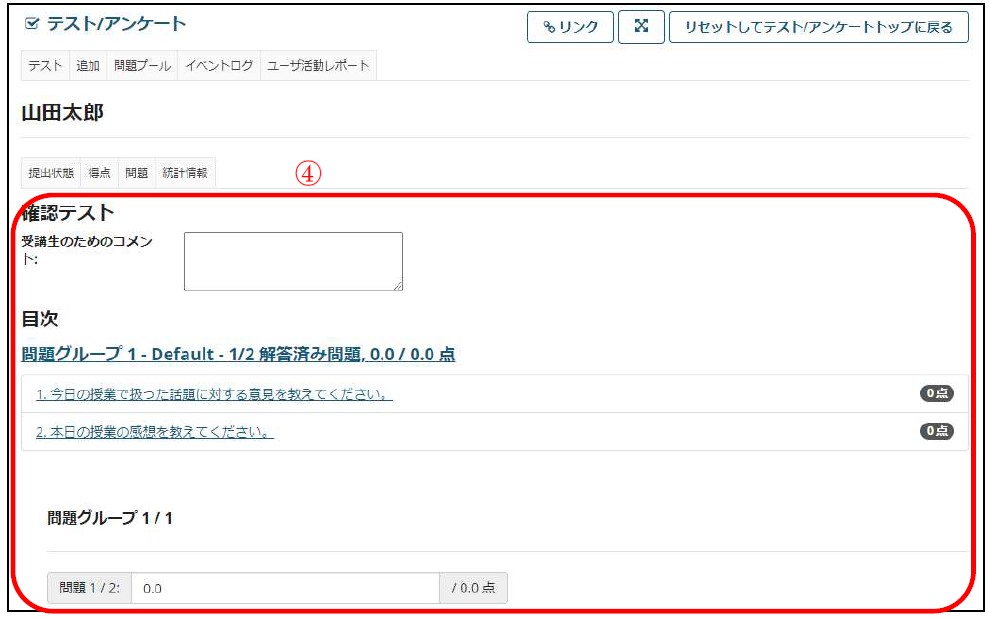Image resolution: width=989 pixels, height=619 pixels.
Task: Select the 得点 sub-tab
Action: click(100, 173)
